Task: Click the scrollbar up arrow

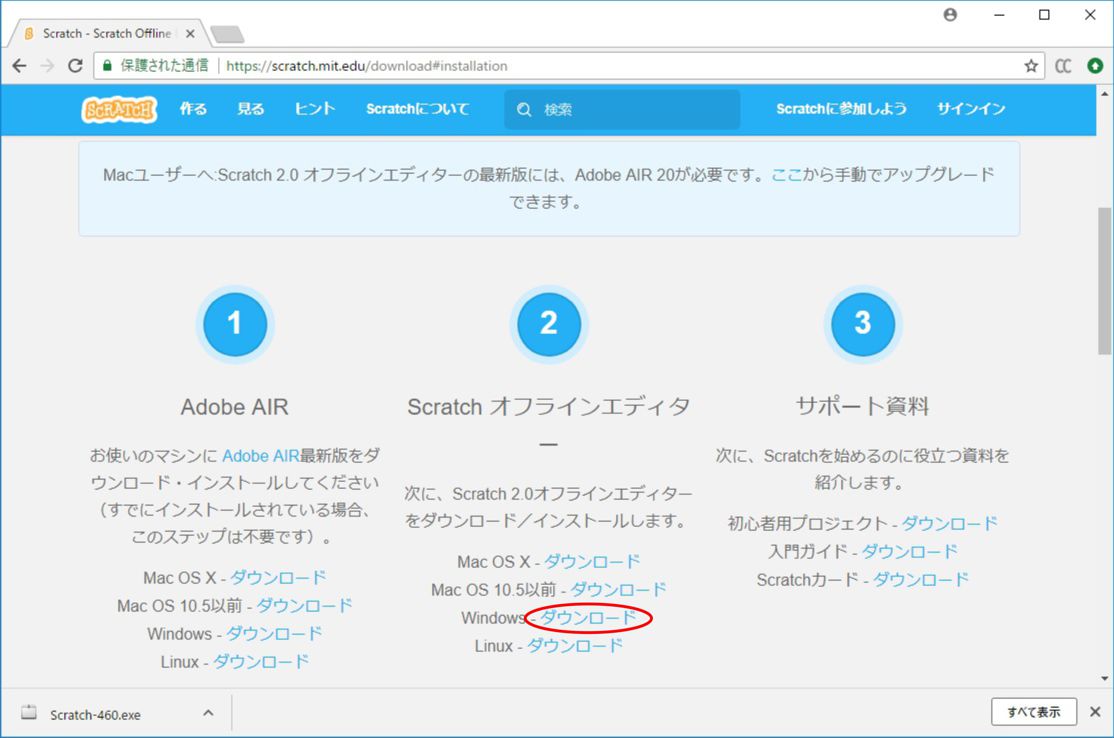Action: click(1105, 93)
